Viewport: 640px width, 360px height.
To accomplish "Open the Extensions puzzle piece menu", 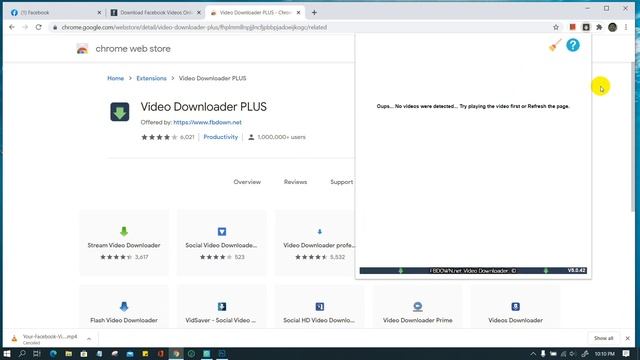I will [599, 27].
